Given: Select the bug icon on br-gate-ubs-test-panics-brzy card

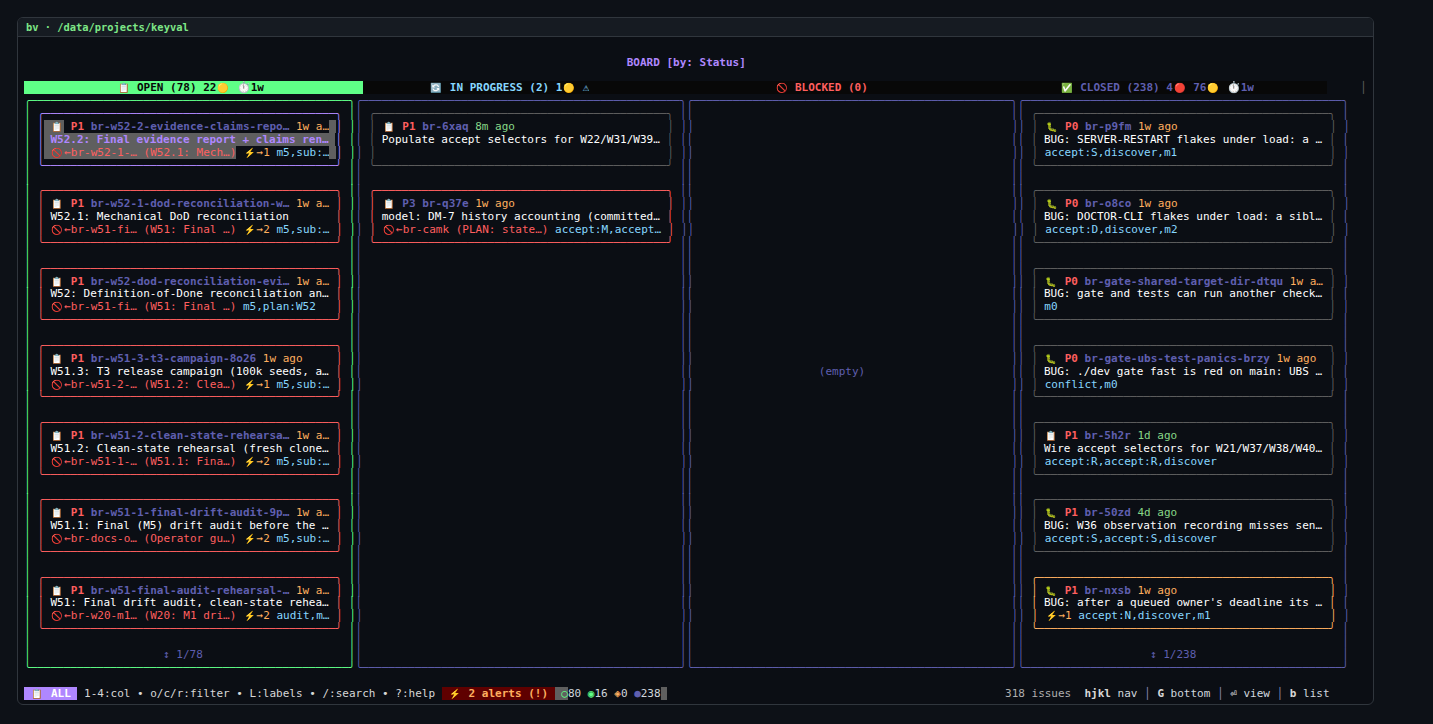Looking at the screenshot, I should click(x=1051, y=359).
